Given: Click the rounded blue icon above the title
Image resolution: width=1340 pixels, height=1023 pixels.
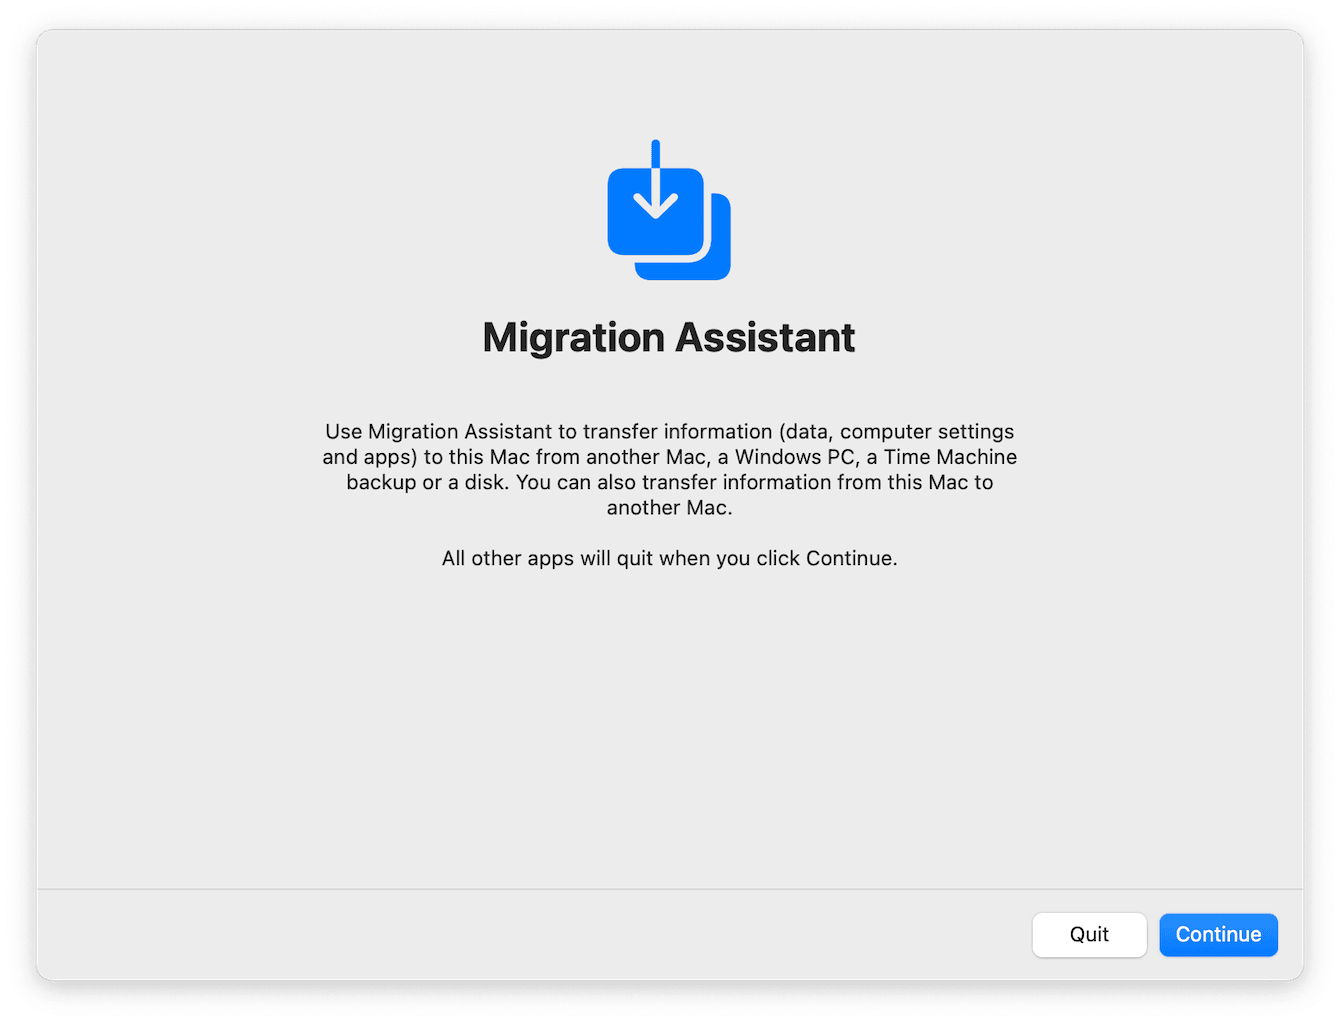Looking at the screenshot, I should click(x=668, y=209).
